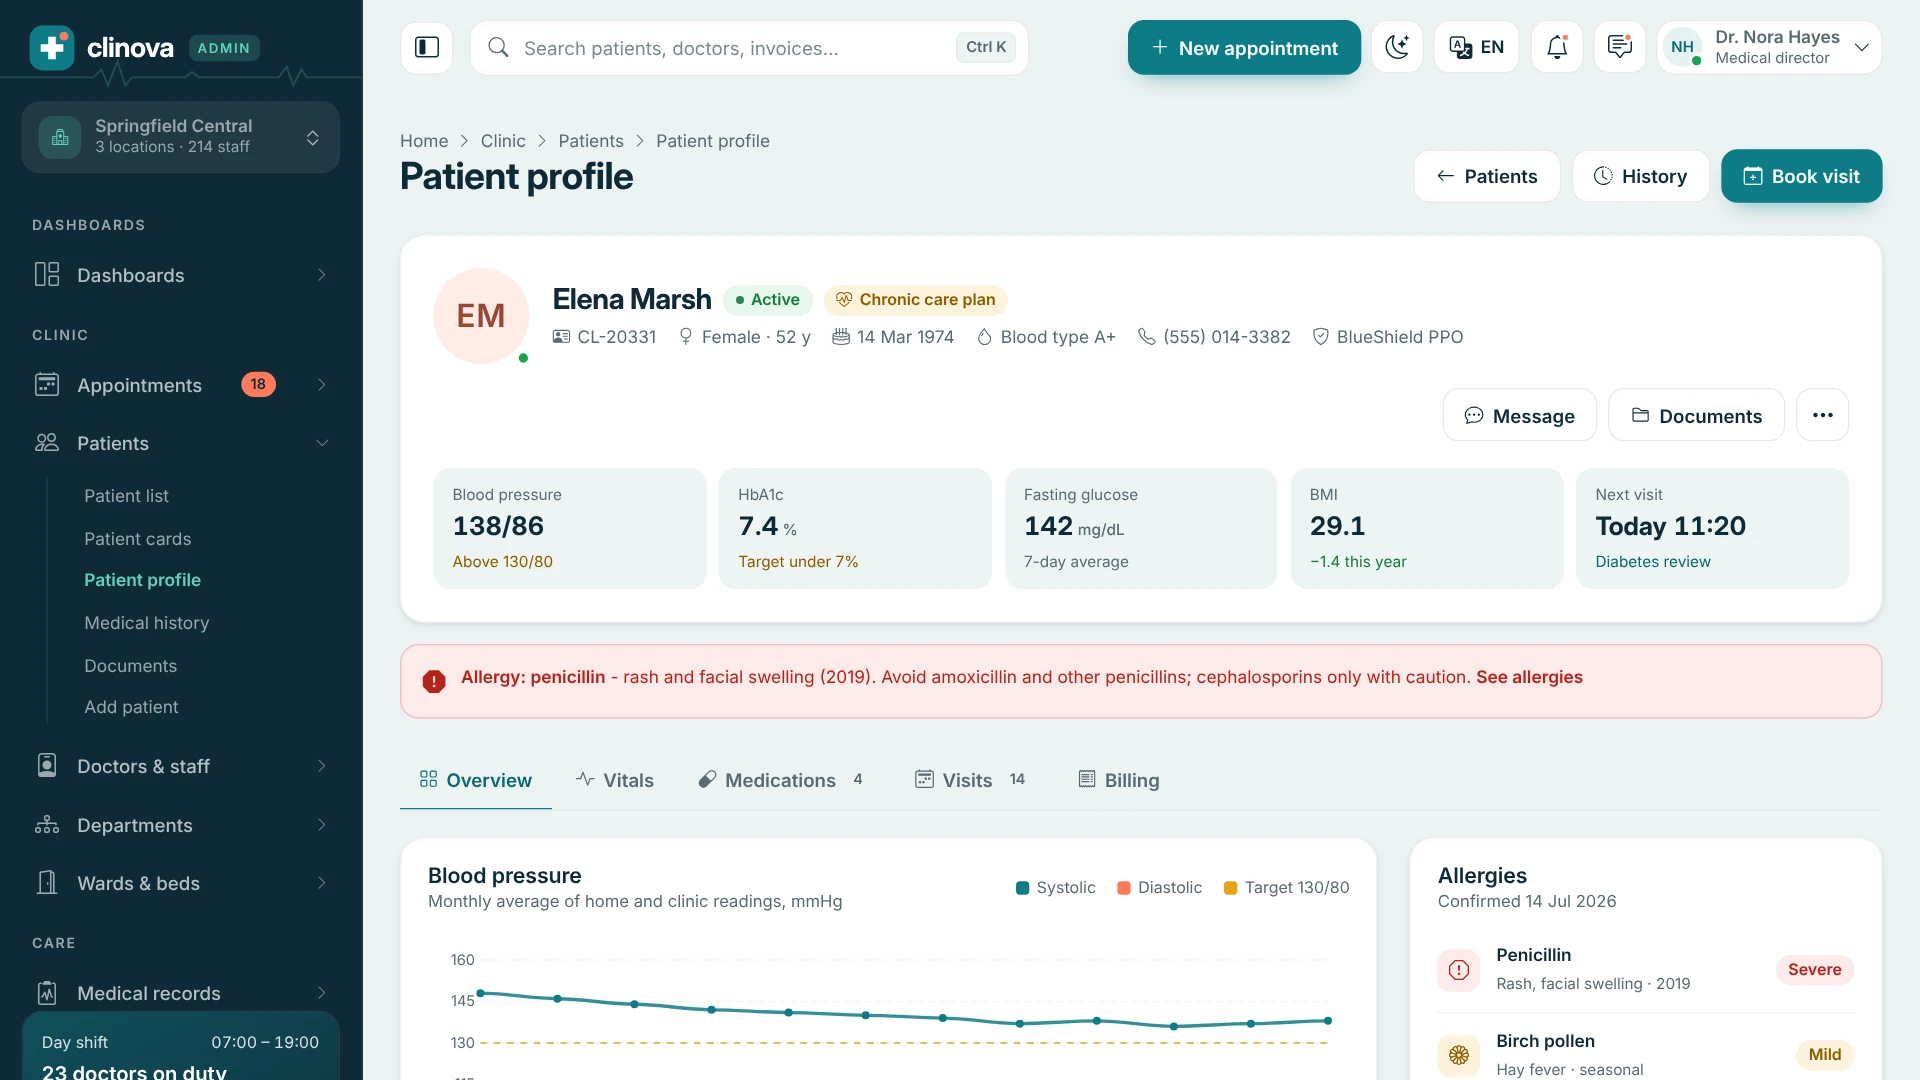This screenshot has width=1920, height=1080.
Task: Click the Penicillin allergy alert icon
Action: click(x=1459, y=970)
